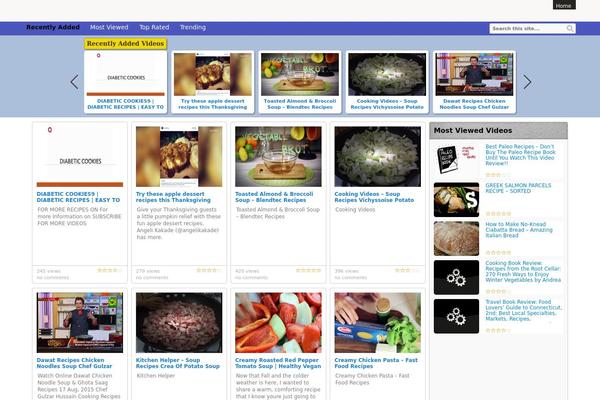Click star rating under Ciabatta Bread
The width and height of the screenshot is (600, 400).
(498, 253)
